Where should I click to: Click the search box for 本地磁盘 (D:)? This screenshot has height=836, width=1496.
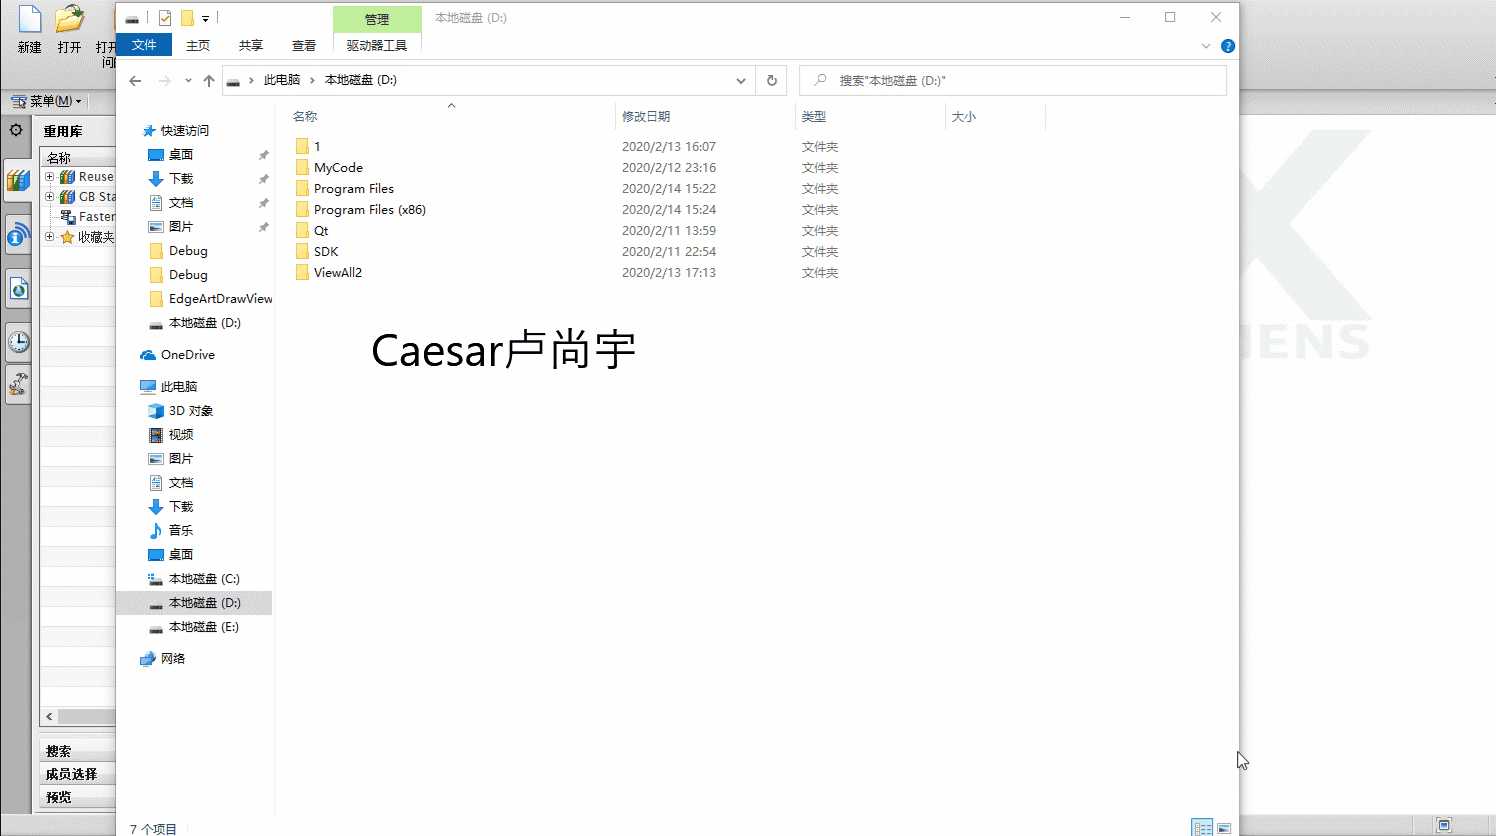(1013, 81)
